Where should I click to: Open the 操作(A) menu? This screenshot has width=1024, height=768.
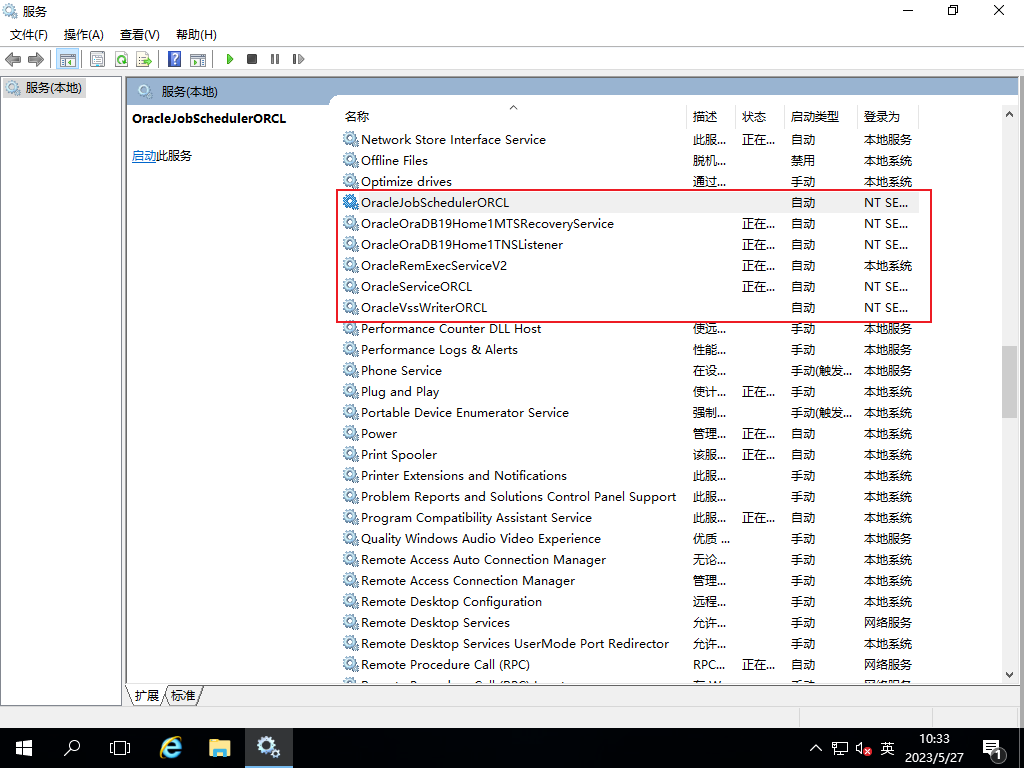[x=84, y=35]
